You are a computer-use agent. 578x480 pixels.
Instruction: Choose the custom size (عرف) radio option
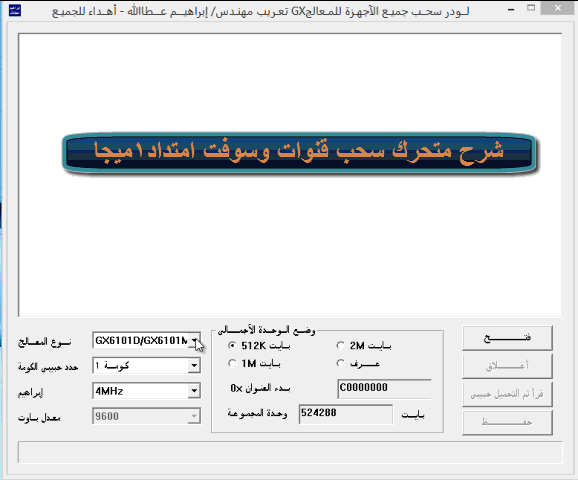pos(341,364)
